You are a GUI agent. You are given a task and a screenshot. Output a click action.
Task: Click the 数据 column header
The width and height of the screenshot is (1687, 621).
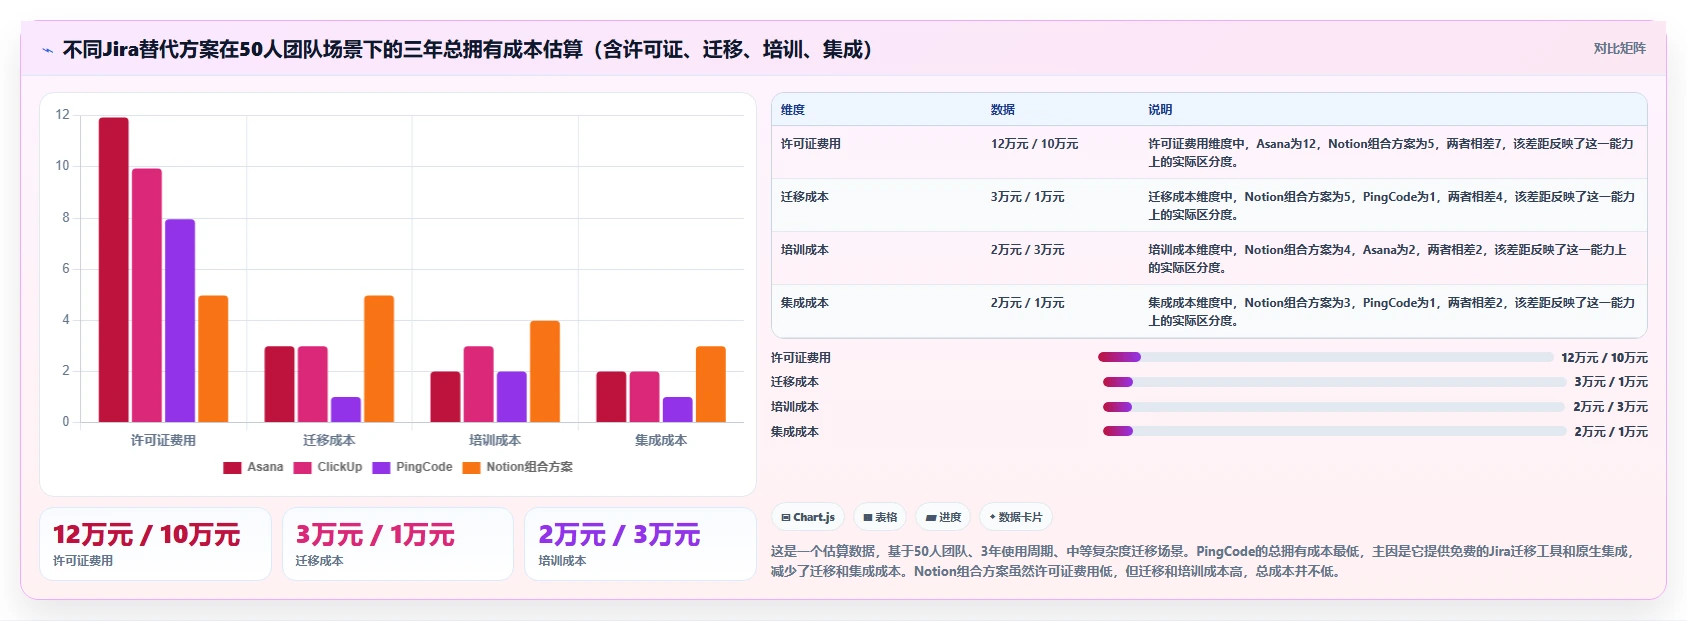[1003, 110]
